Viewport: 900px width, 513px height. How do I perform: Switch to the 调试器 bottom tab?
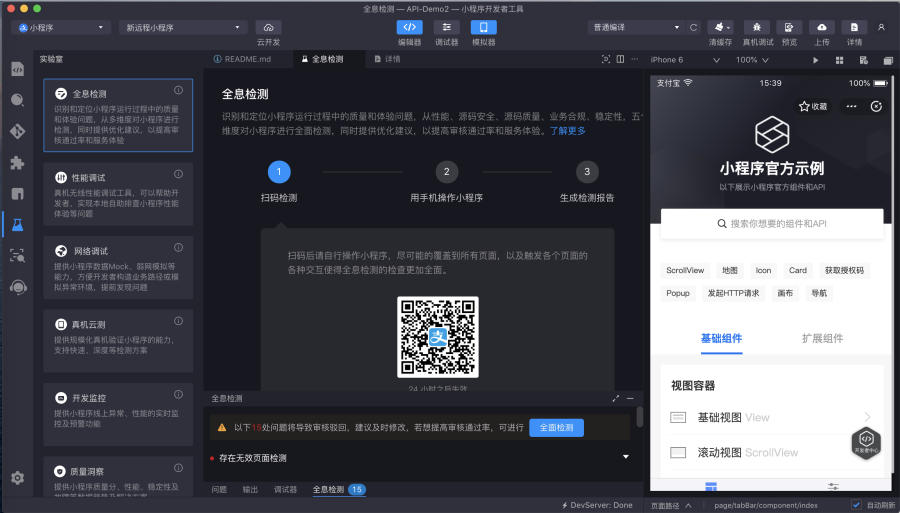click(x=285, y=489)
